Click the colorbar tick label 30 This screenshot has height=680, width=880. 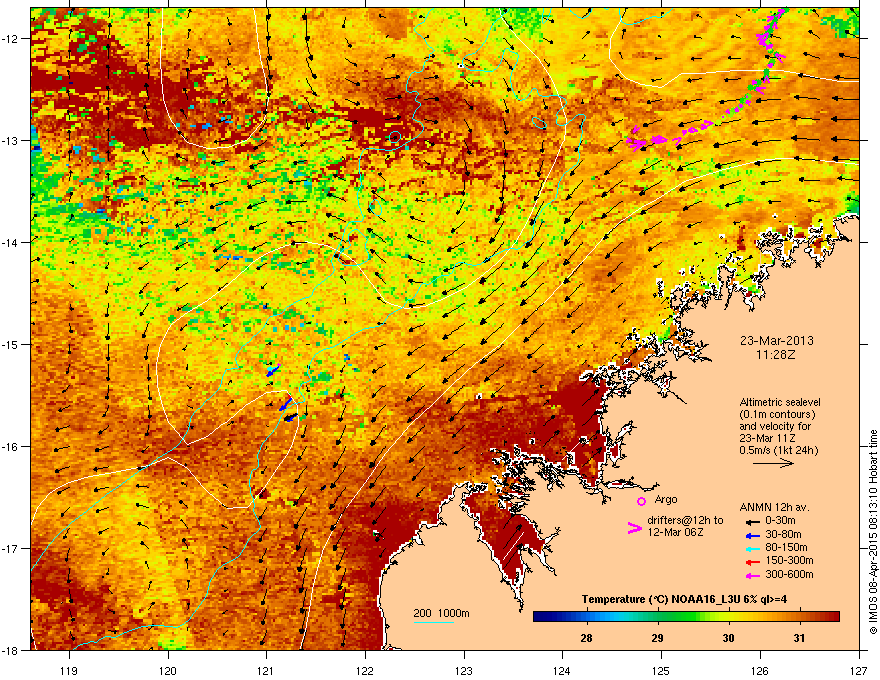(x=728, y=638)
